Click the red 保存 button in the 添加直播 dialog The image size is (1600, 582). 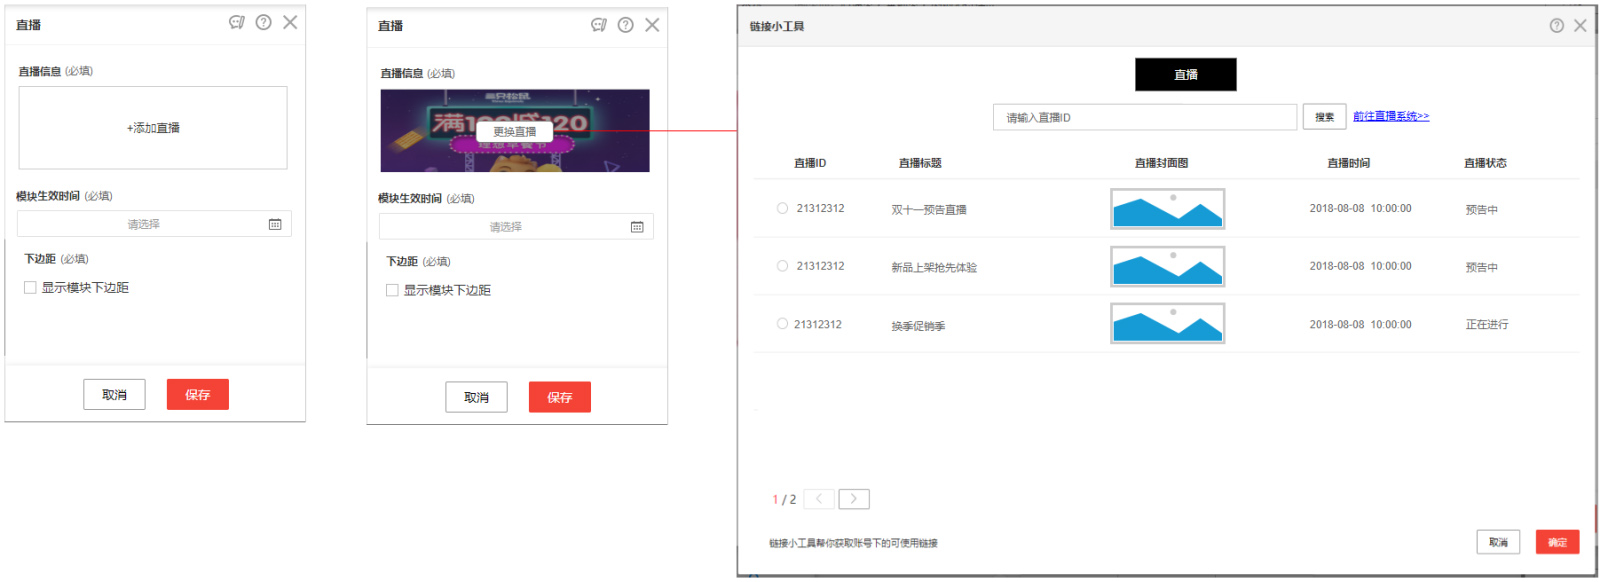[x=198, y=395]
